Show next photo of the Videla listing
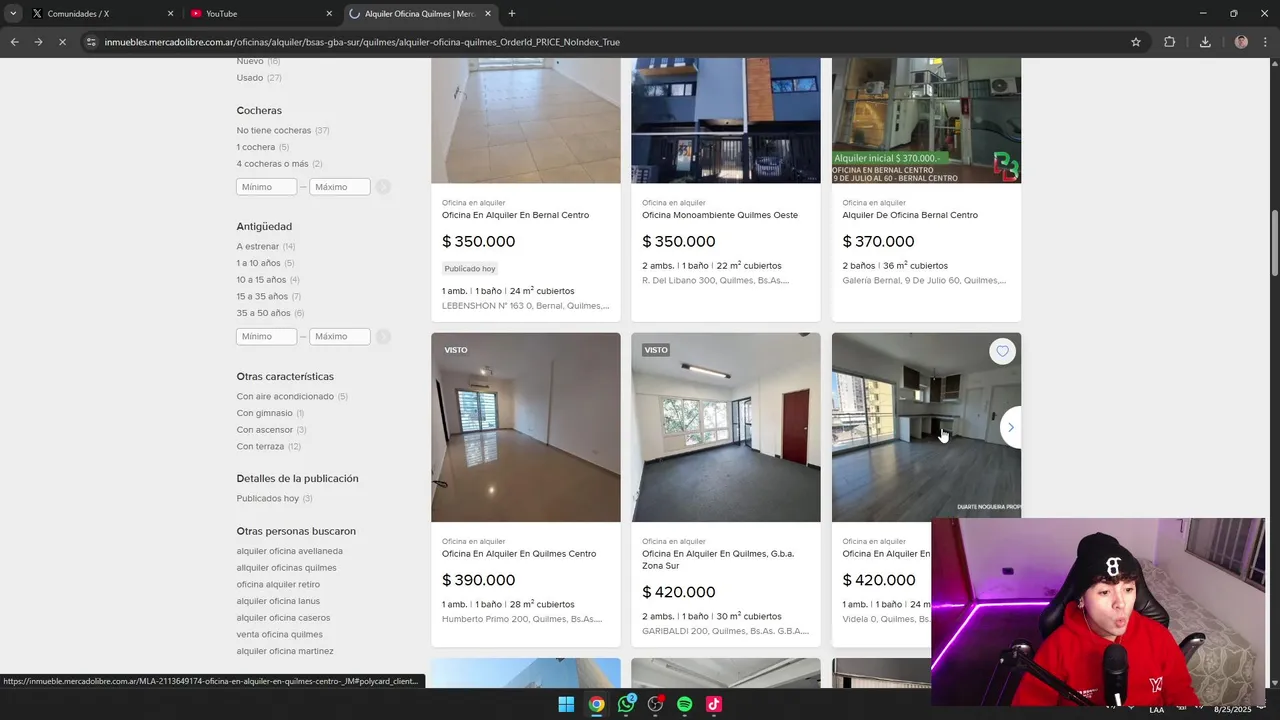Viewport: 1280px width, 720px height. click(1010, 427)
